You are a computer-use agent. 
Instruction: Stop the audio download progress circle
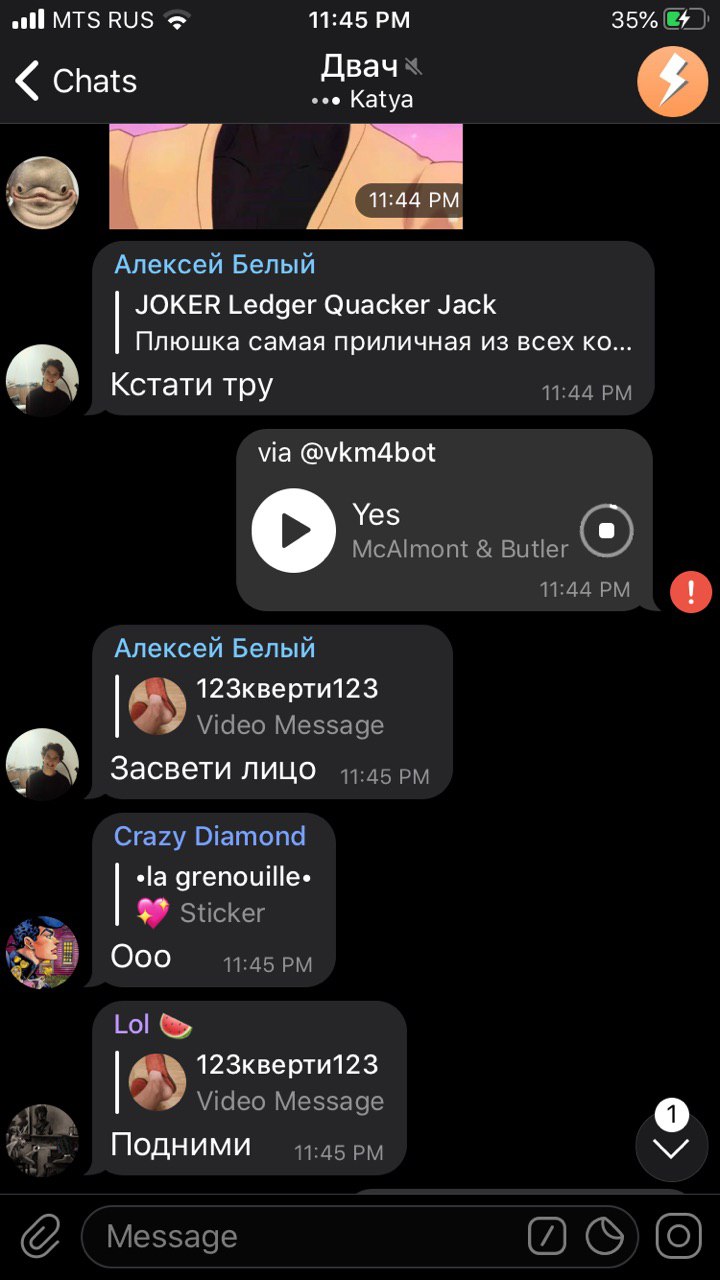607,530
